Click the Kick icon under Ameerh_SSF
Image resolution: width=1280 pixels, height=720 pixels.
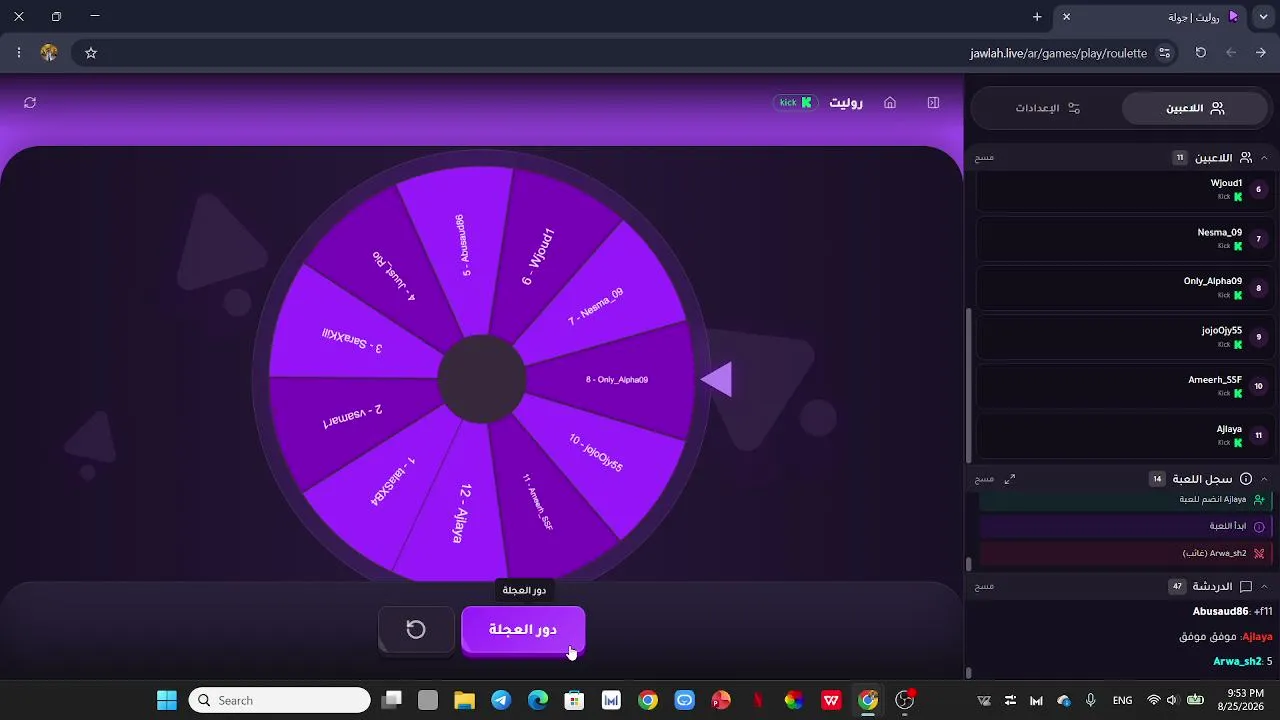click(x=1238, y=393)
